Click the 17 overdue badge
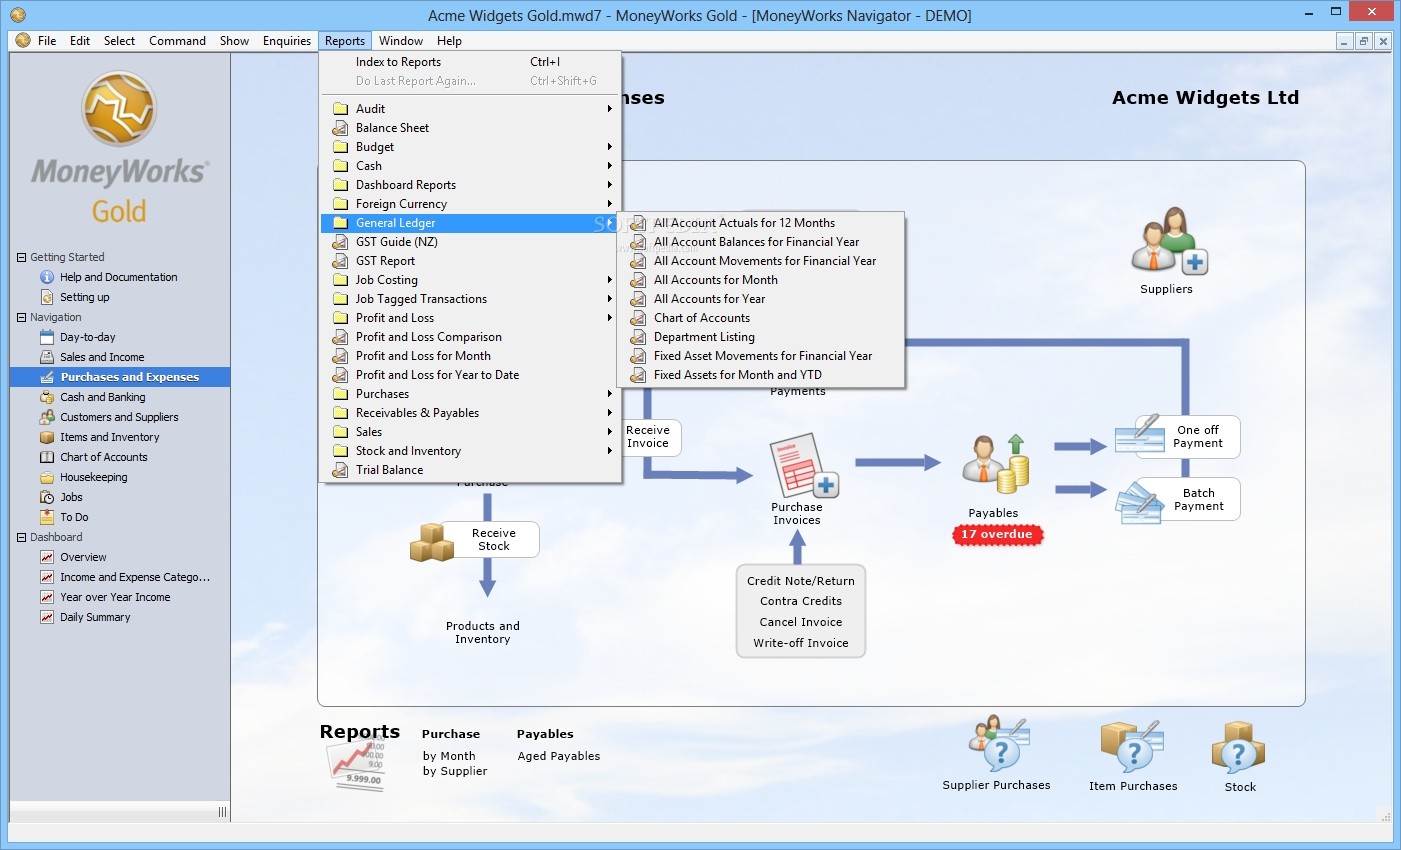Screen dimensions: 1401x850 pyautogui.click(x=997, y=534)
